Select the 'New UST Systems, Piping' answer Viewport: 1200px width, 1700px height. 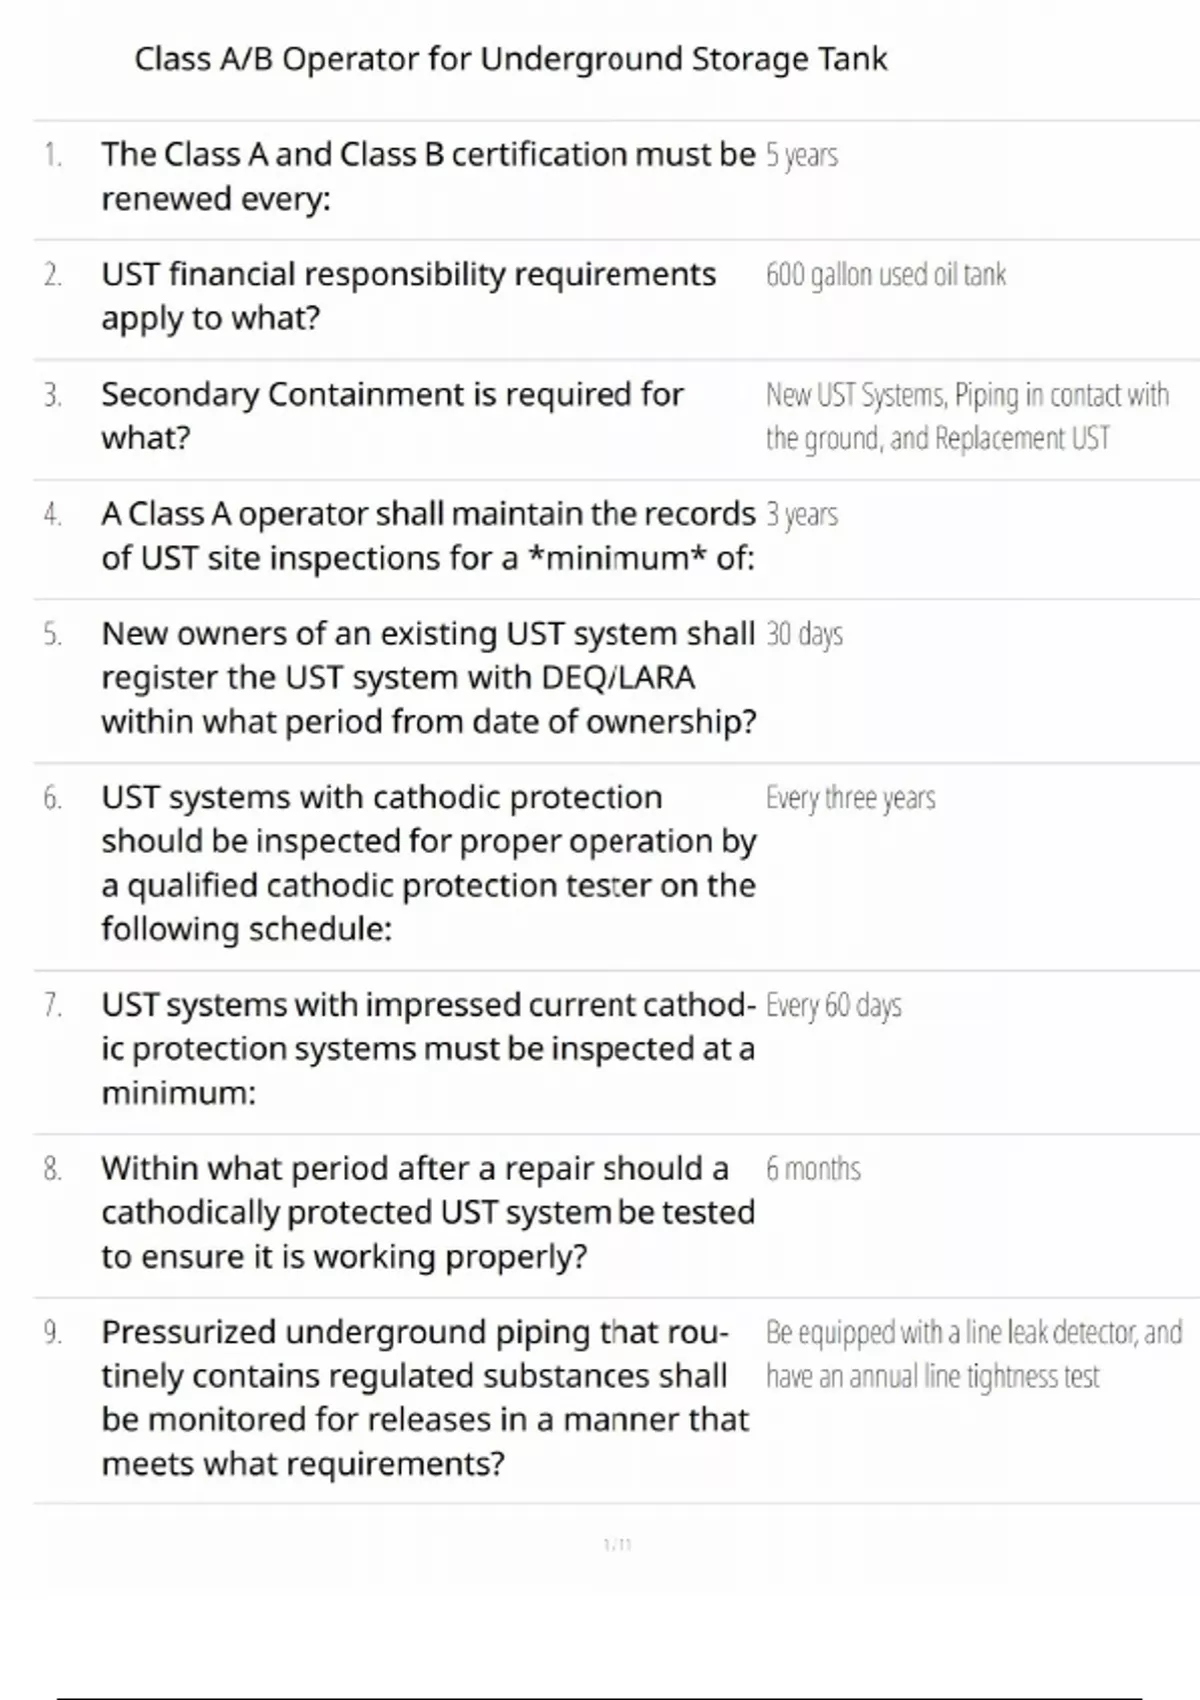(966, 416)
